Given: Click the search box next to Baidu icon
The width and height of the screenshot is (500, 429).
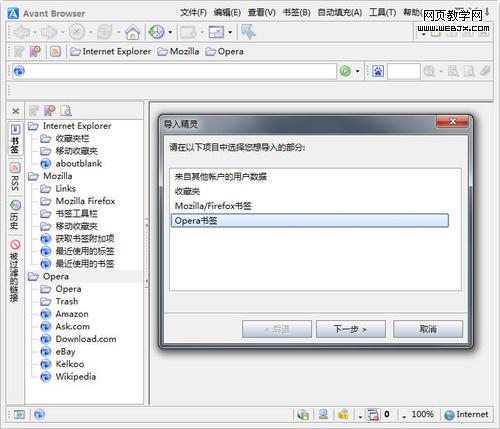Looking at the screenshot, I should [x=404, y=71].
